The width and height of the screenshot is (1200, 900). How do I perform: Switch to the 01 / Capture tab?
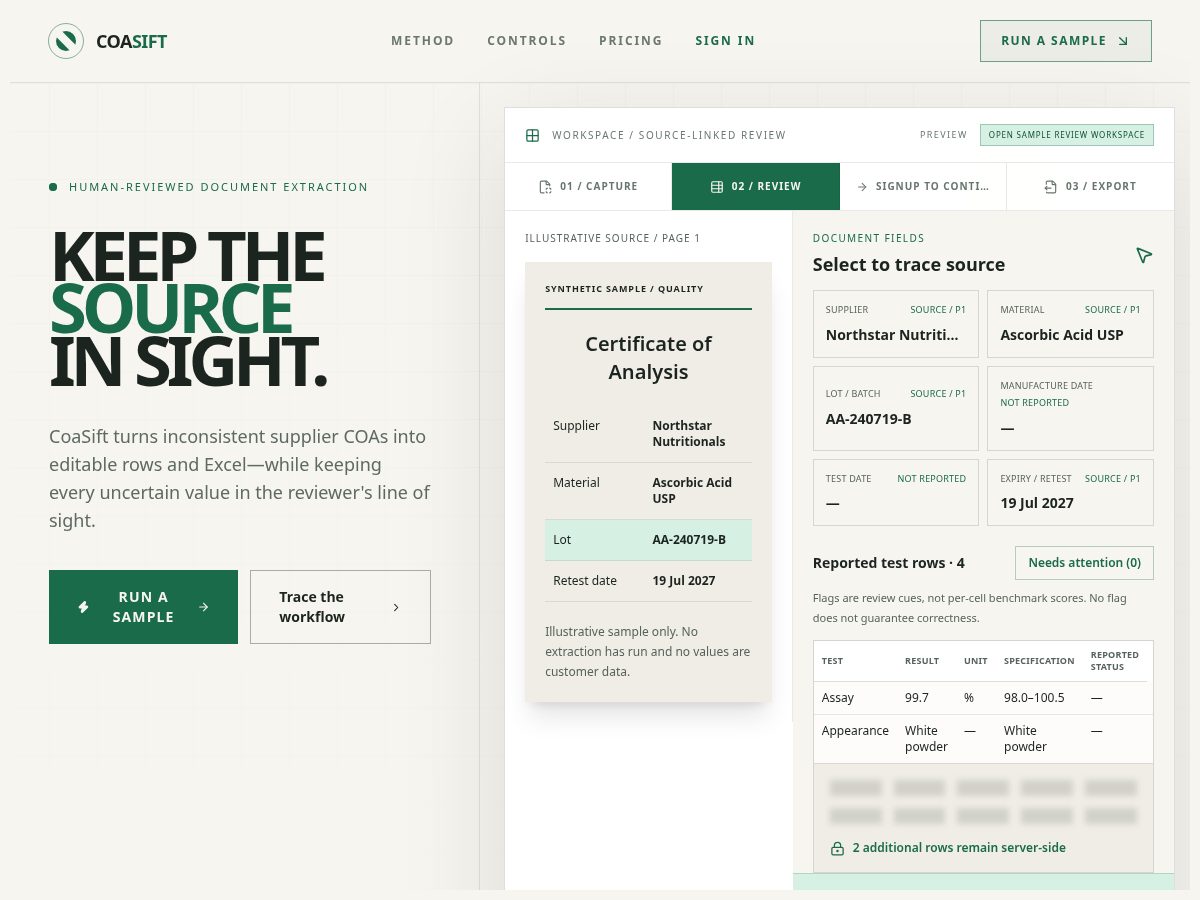(588, 187)
